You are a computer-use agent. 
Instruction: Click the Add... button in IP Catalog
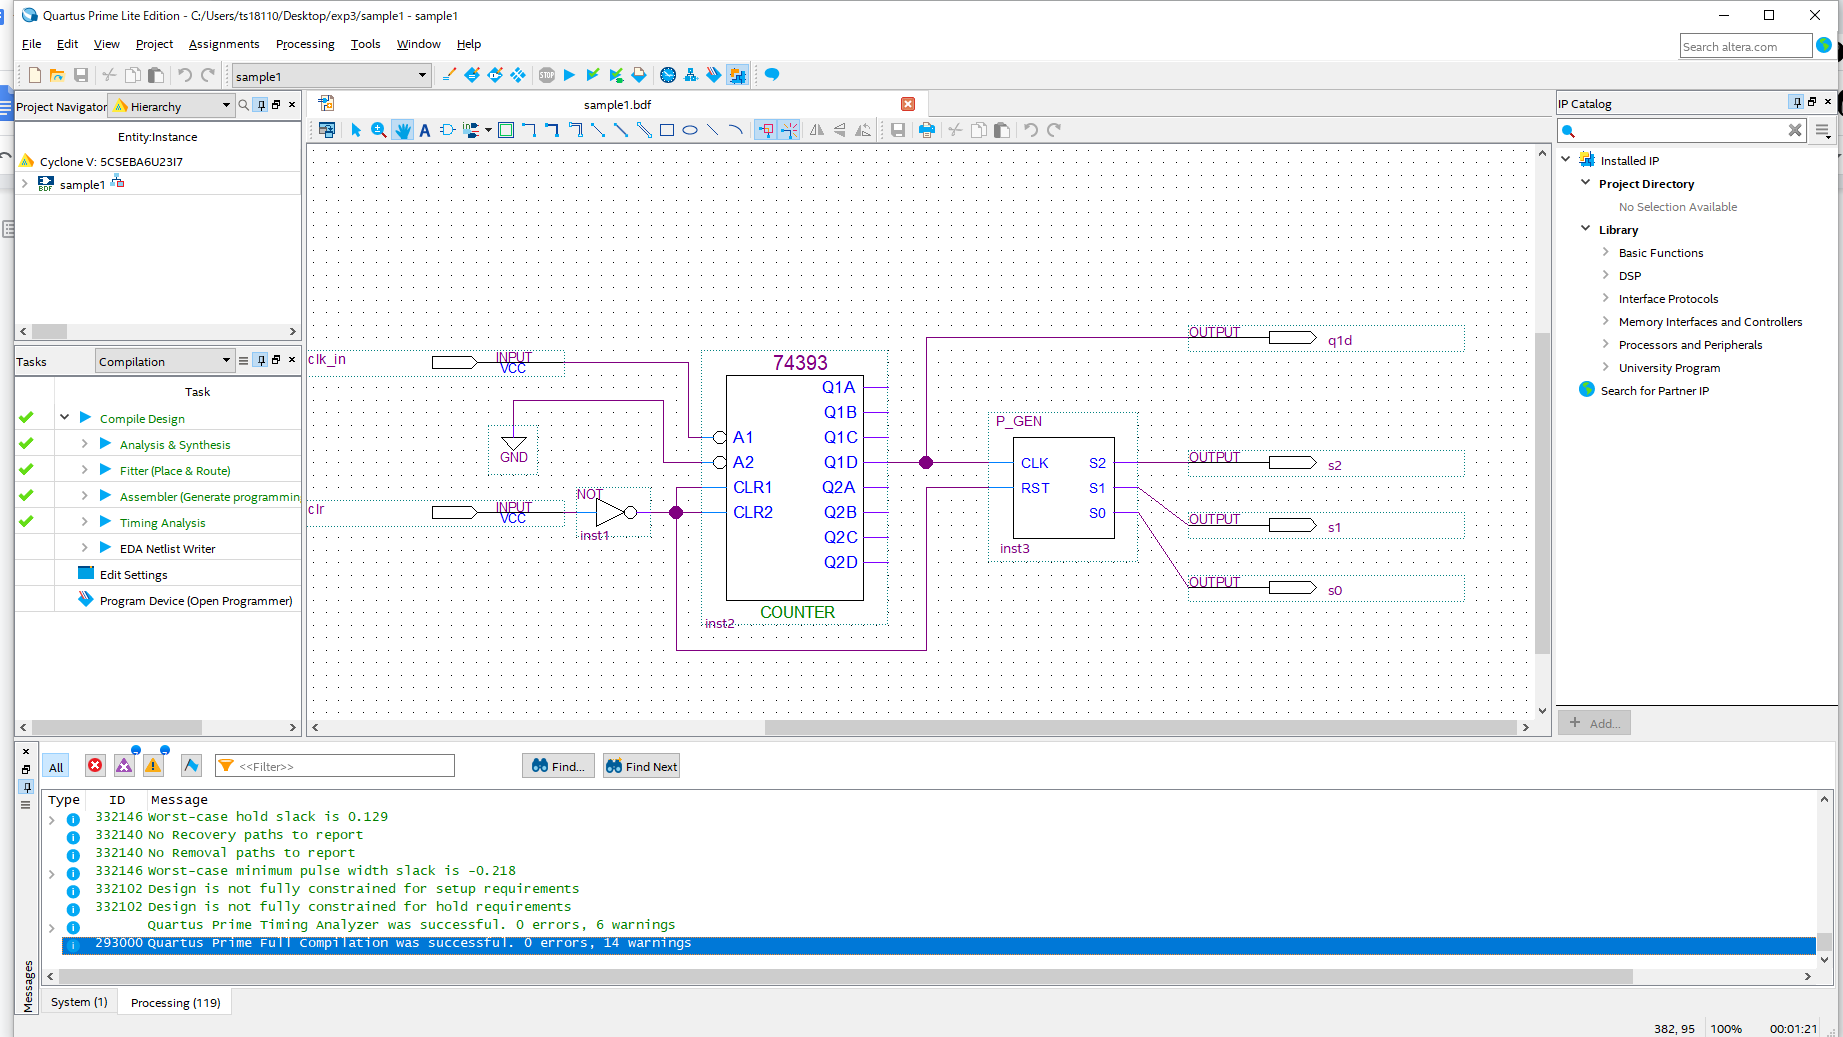(x=1594, y=723)
